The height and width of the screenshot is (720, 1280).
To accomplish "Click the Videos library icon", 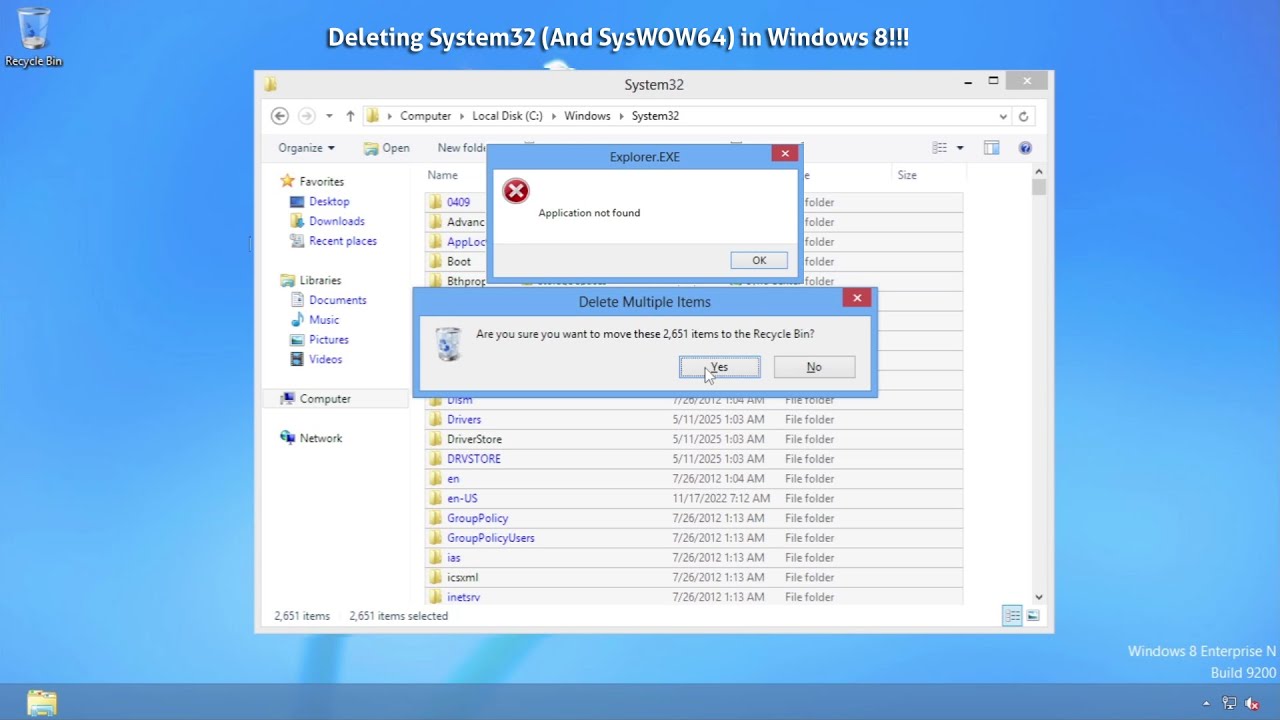I will [297, 360].
